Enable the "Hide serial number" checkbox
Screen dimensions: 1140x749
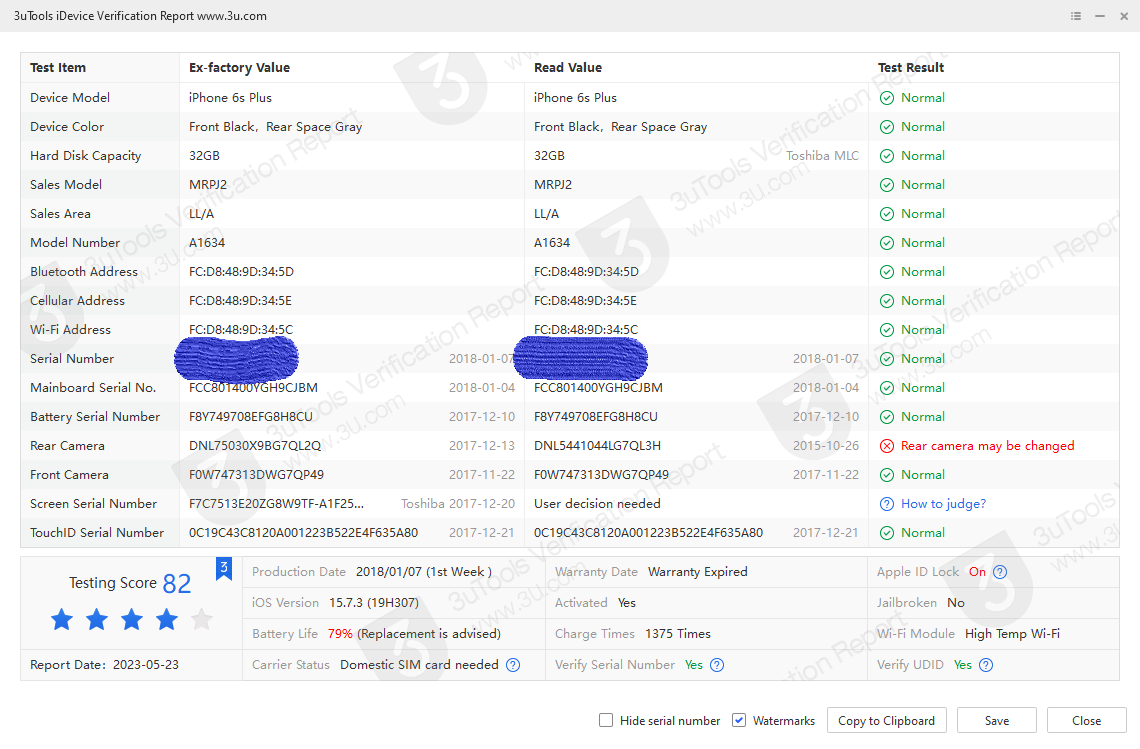coord(605,720)
